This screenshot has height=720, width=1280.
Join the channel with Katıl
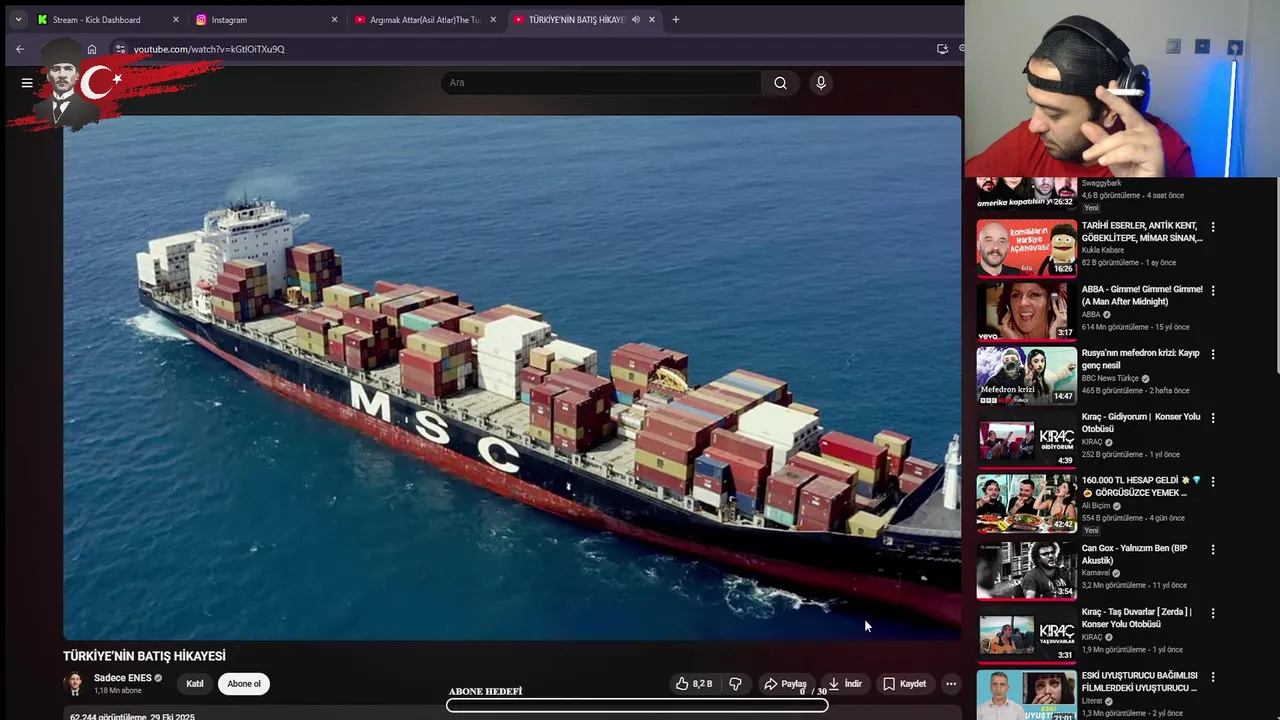coord(195,684)
